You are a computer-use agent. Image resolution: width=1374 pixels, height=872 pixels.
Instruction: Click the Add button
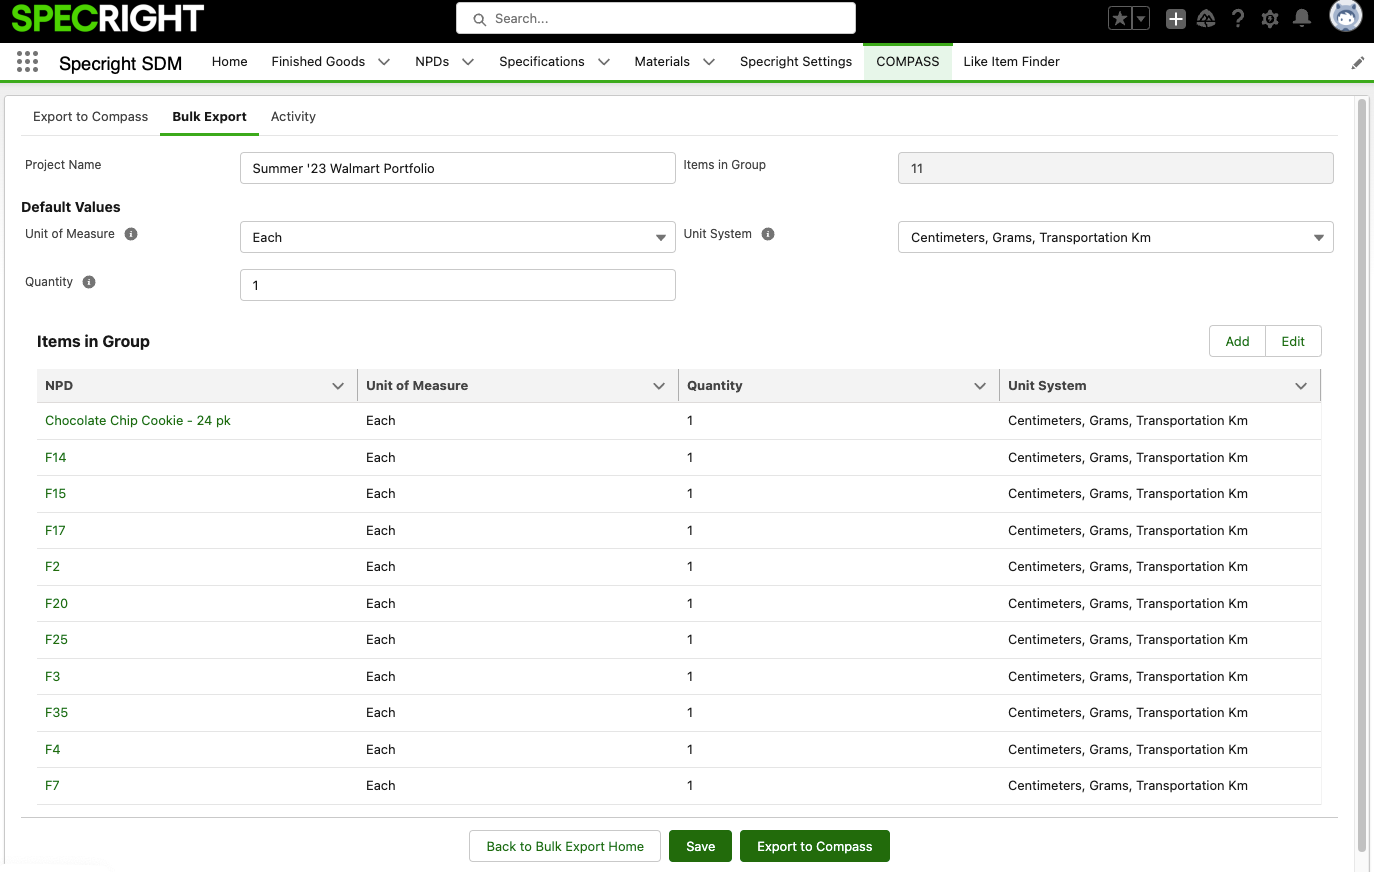[x=1238, y=341]
